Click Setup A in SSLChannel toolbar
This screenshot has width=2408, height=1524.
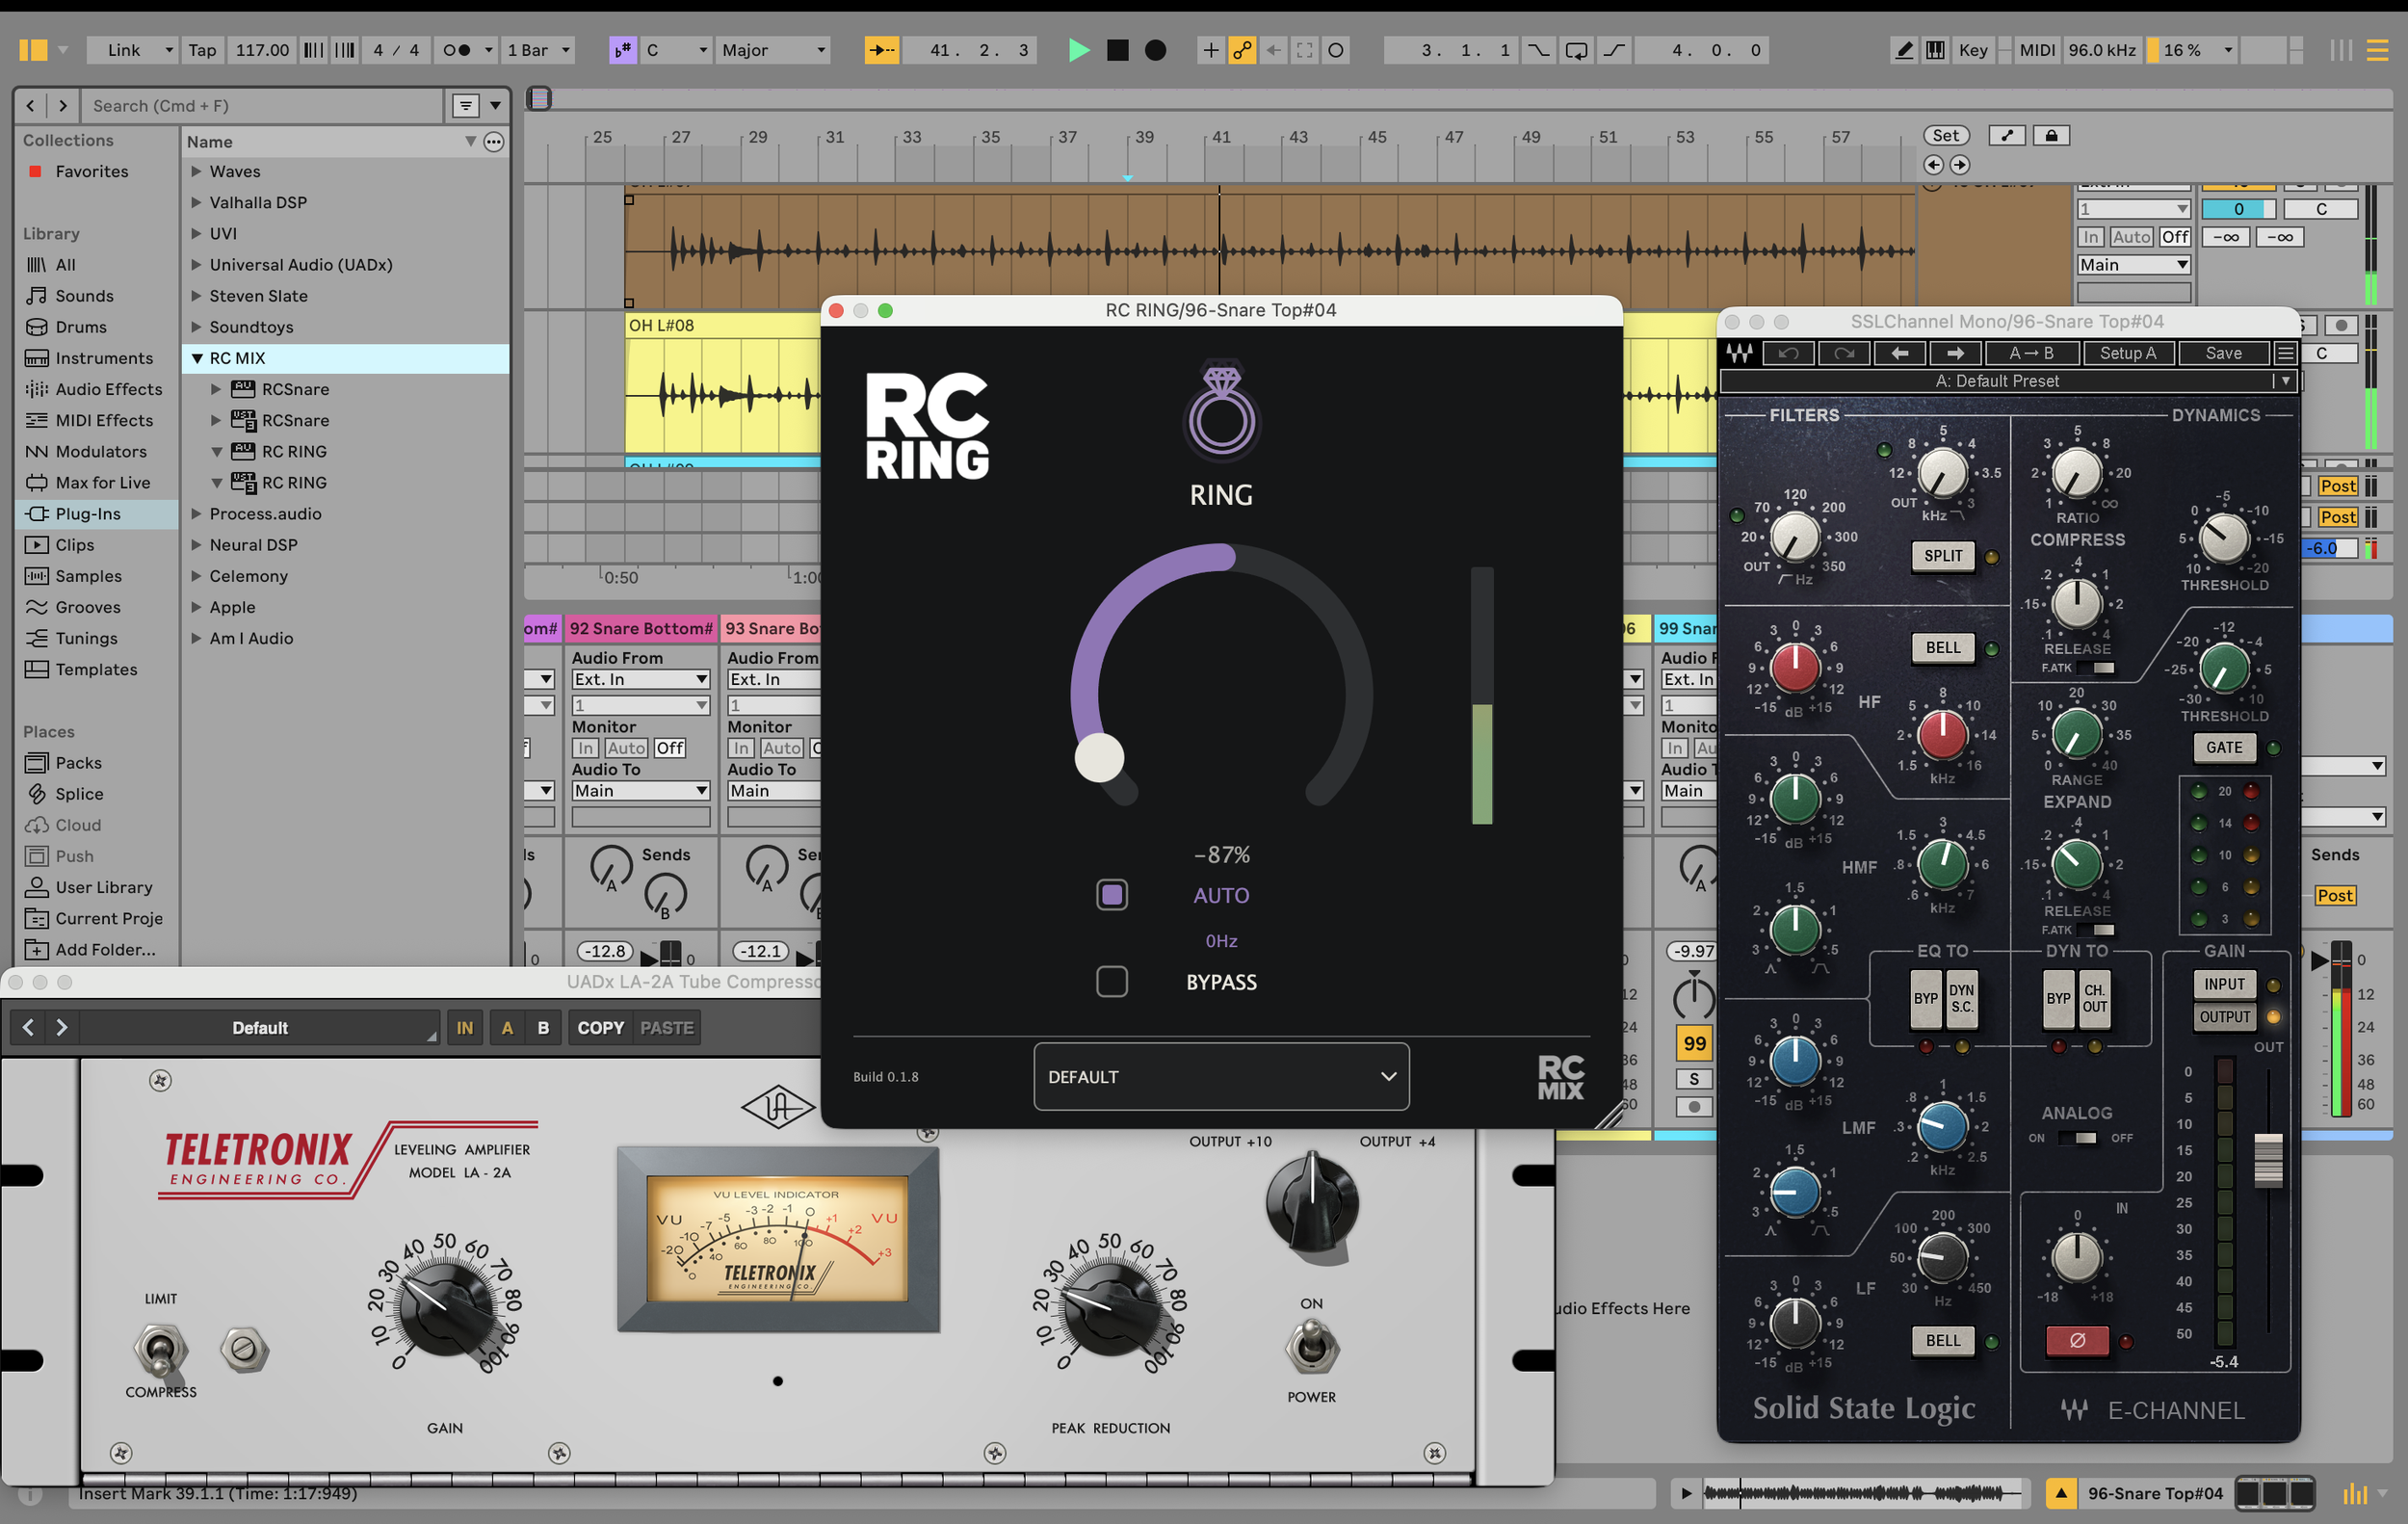2127,353
